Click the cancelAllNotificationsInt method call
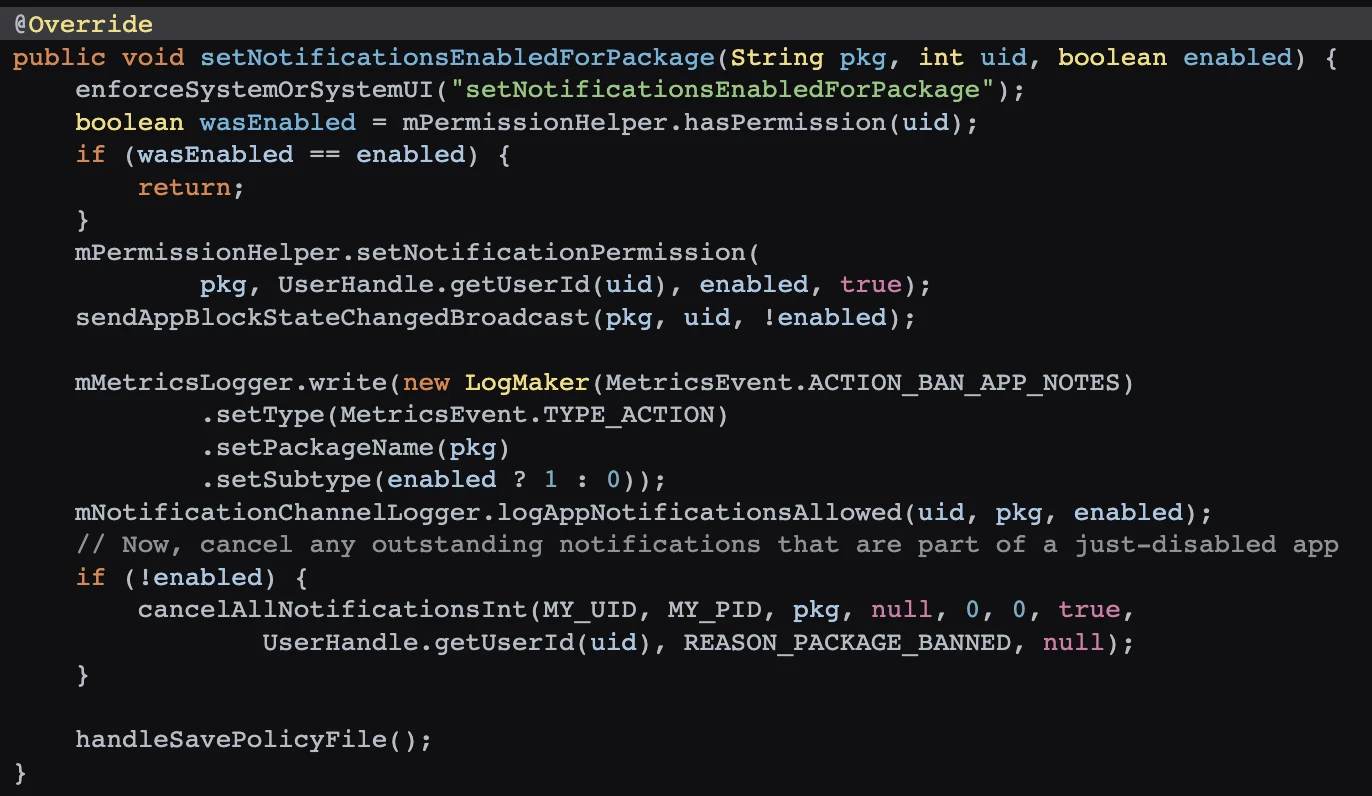The image size is (1372, 796). 332,610
